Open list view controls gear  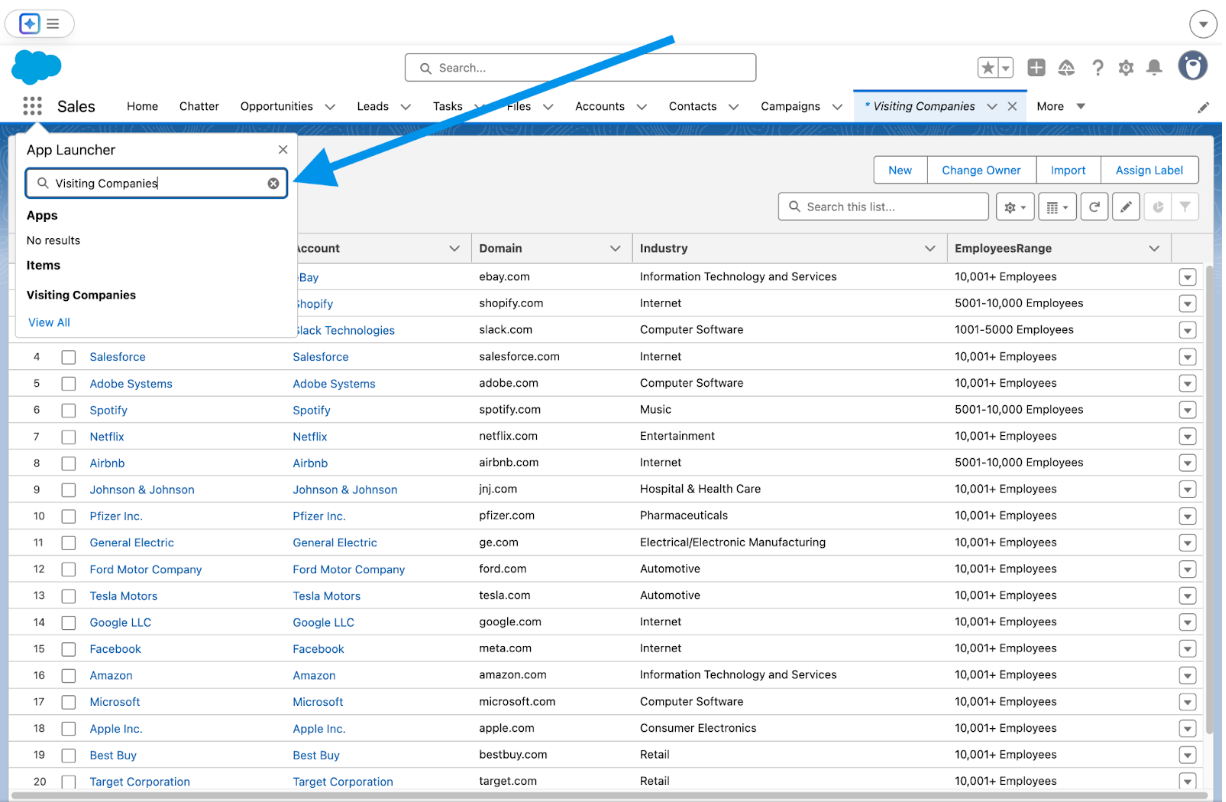[1015, 207]
